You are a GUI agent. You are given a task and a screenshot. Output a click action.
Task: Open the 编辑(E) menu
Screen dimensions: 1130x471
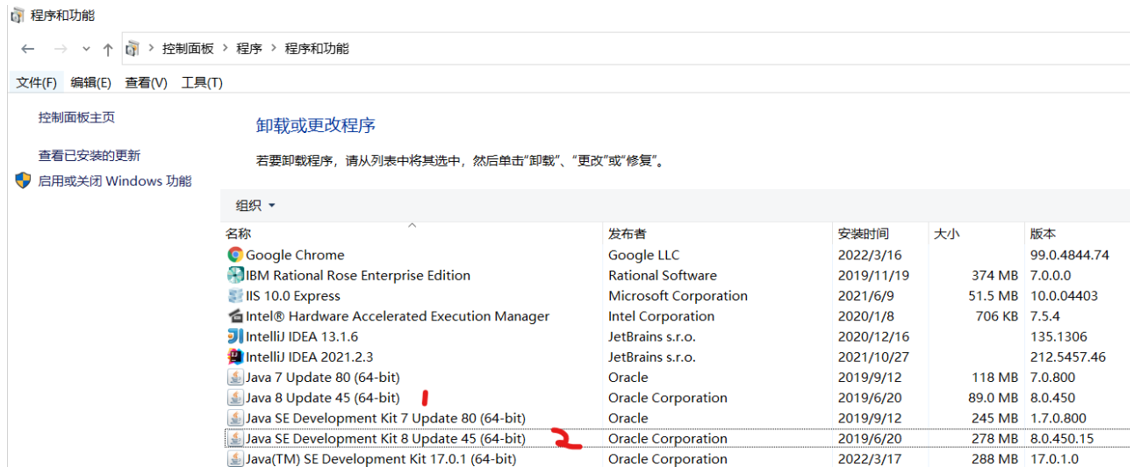point(91,83)
